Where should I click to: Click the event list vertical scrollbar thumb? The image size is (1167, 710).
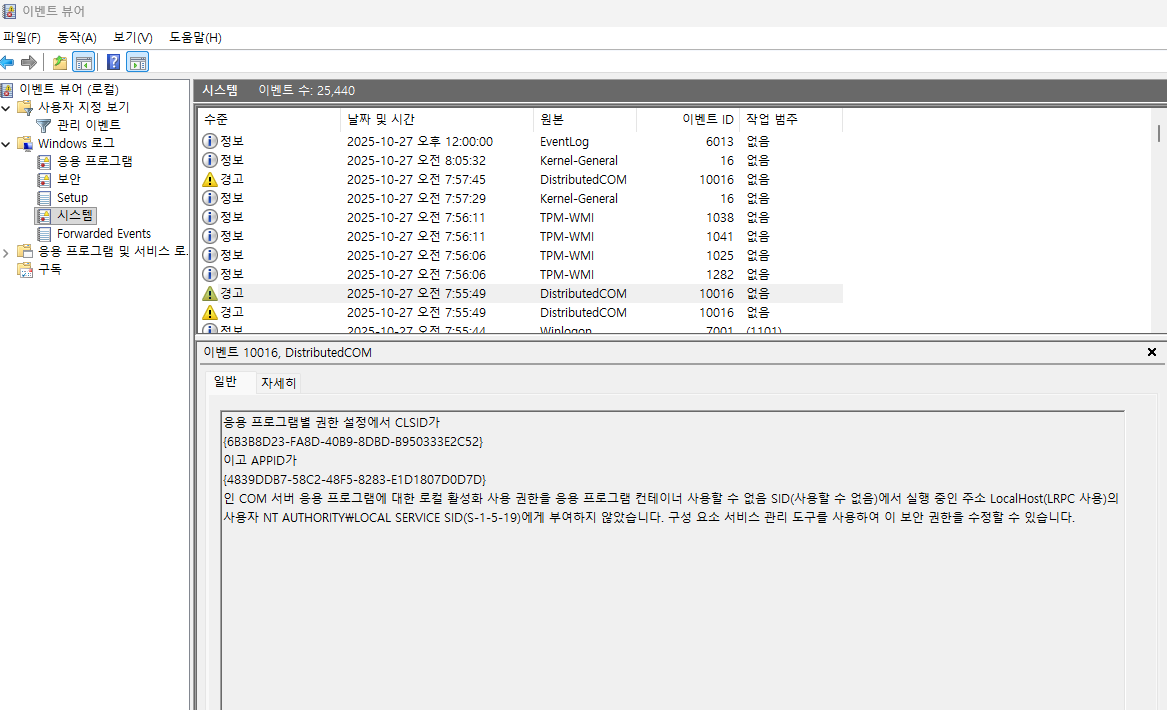tap(1158, 133)
